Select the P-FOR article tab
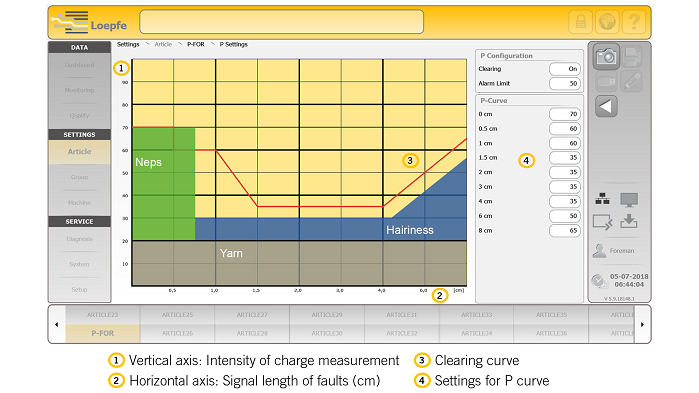This screenshot has width=699, height=393. pos(103,333)
